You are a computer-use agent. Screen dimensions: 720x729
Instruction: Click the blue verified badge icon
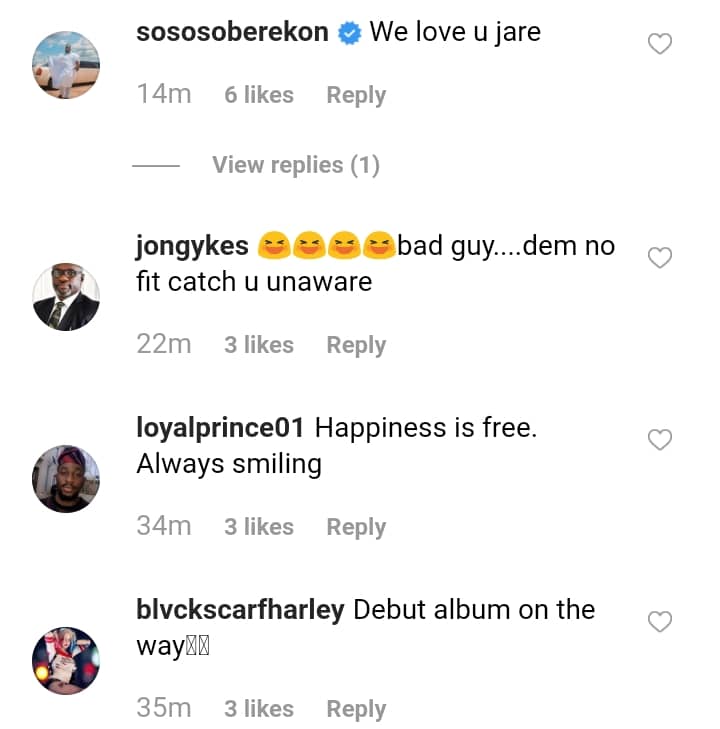click(349, 33)
